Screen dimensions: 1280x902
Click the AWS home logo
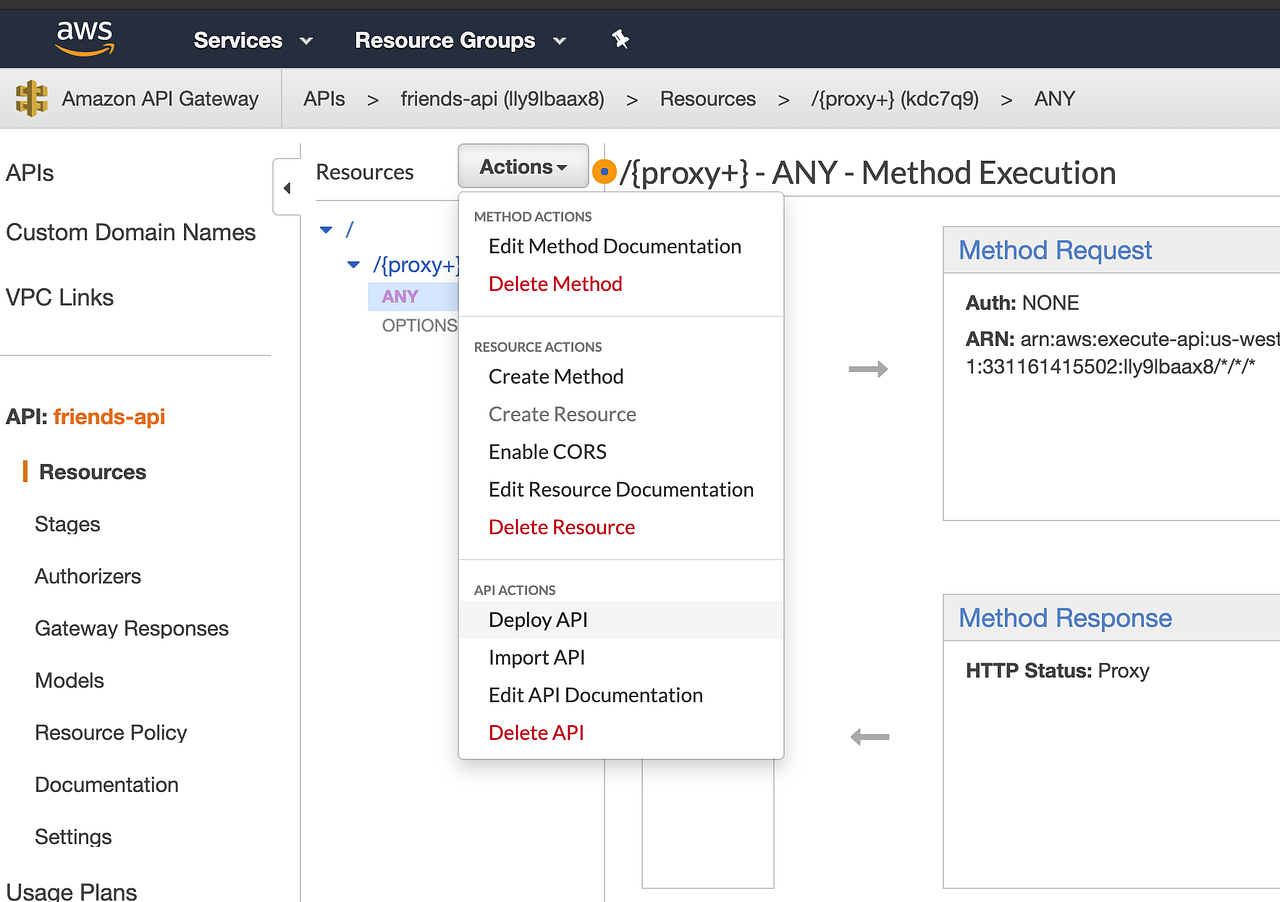coord(84,38)
